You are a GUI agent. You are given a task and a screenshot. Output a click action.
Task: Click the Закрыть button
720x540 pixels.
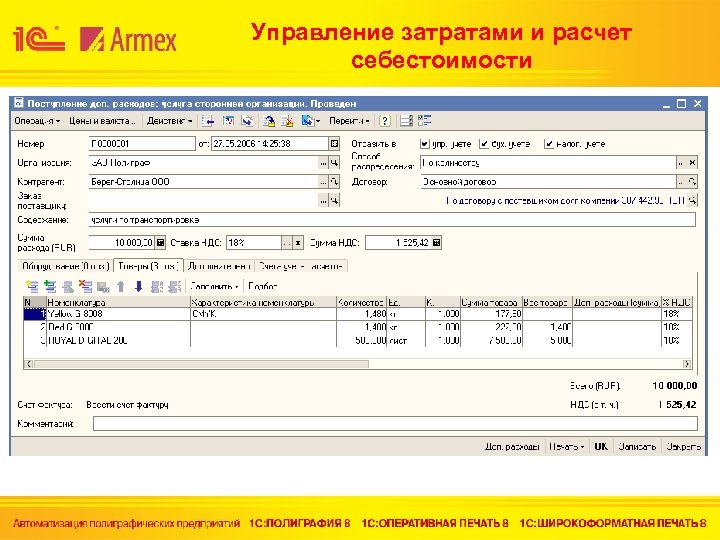click(x=683, y=446)
